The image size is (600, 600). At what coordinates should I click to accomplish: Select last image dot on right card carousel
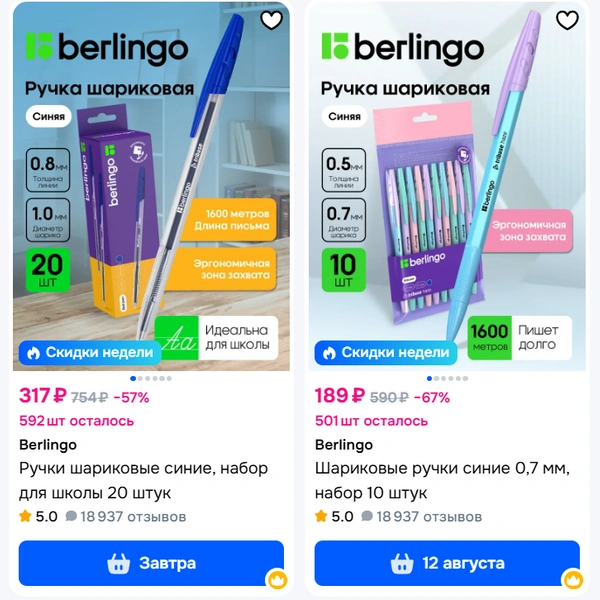coord(465,378)
